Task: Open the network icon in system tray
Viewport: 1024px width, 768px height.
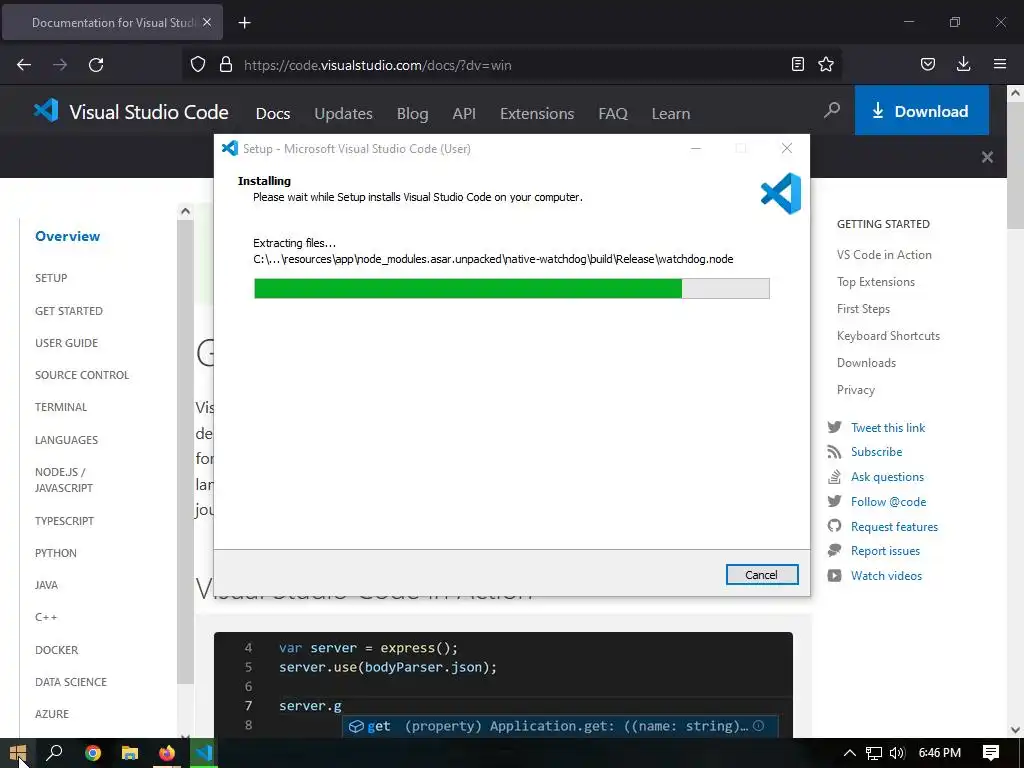Action: pyautogui.click(x=874, y=753)
